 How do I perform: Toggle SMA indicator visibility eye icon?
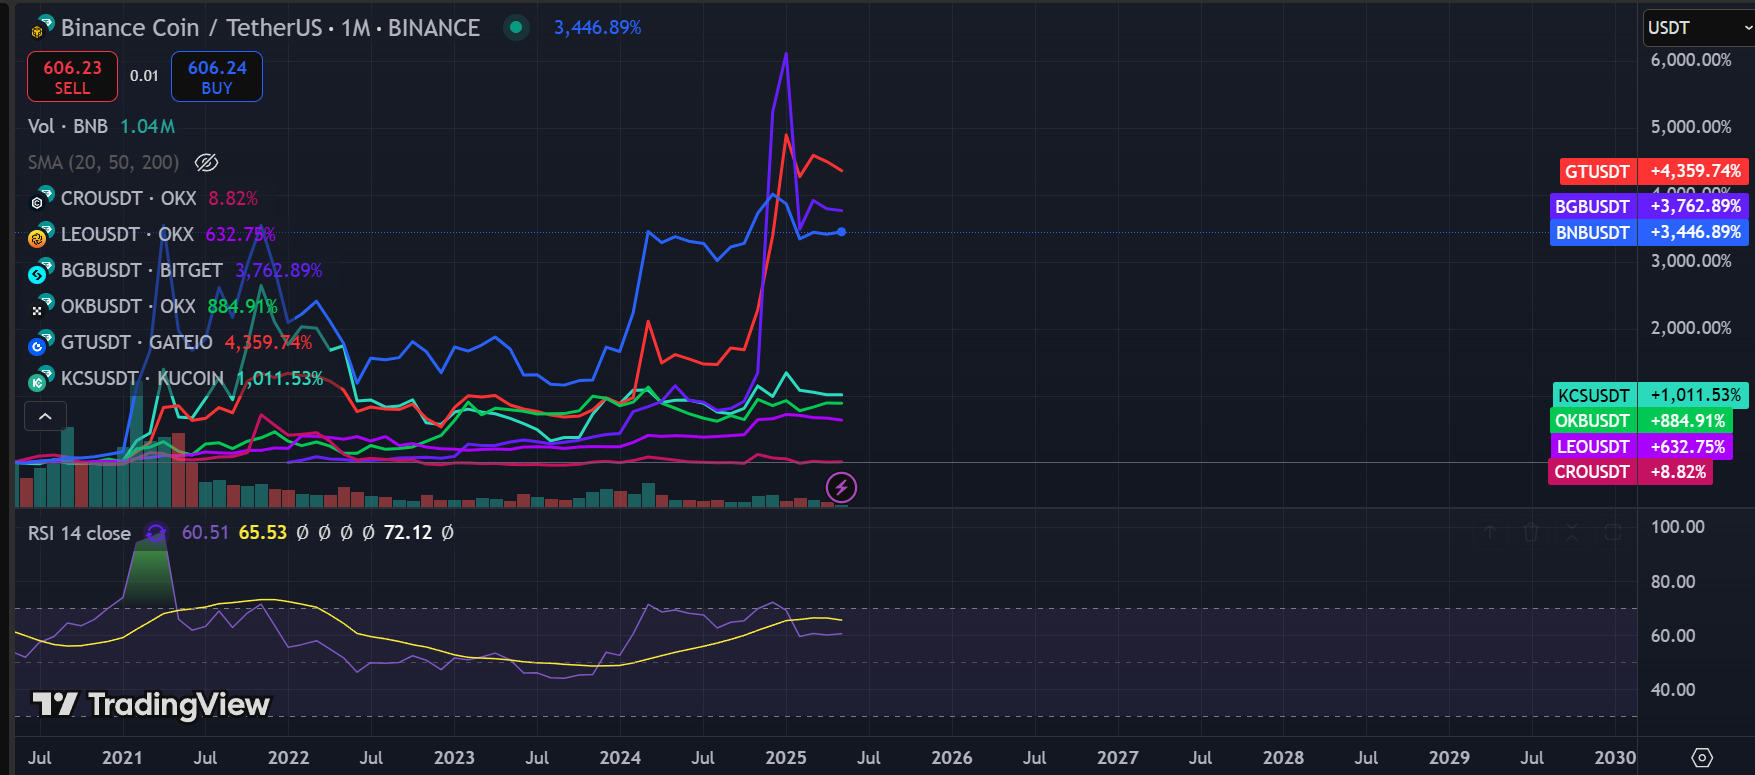(206, 162)
